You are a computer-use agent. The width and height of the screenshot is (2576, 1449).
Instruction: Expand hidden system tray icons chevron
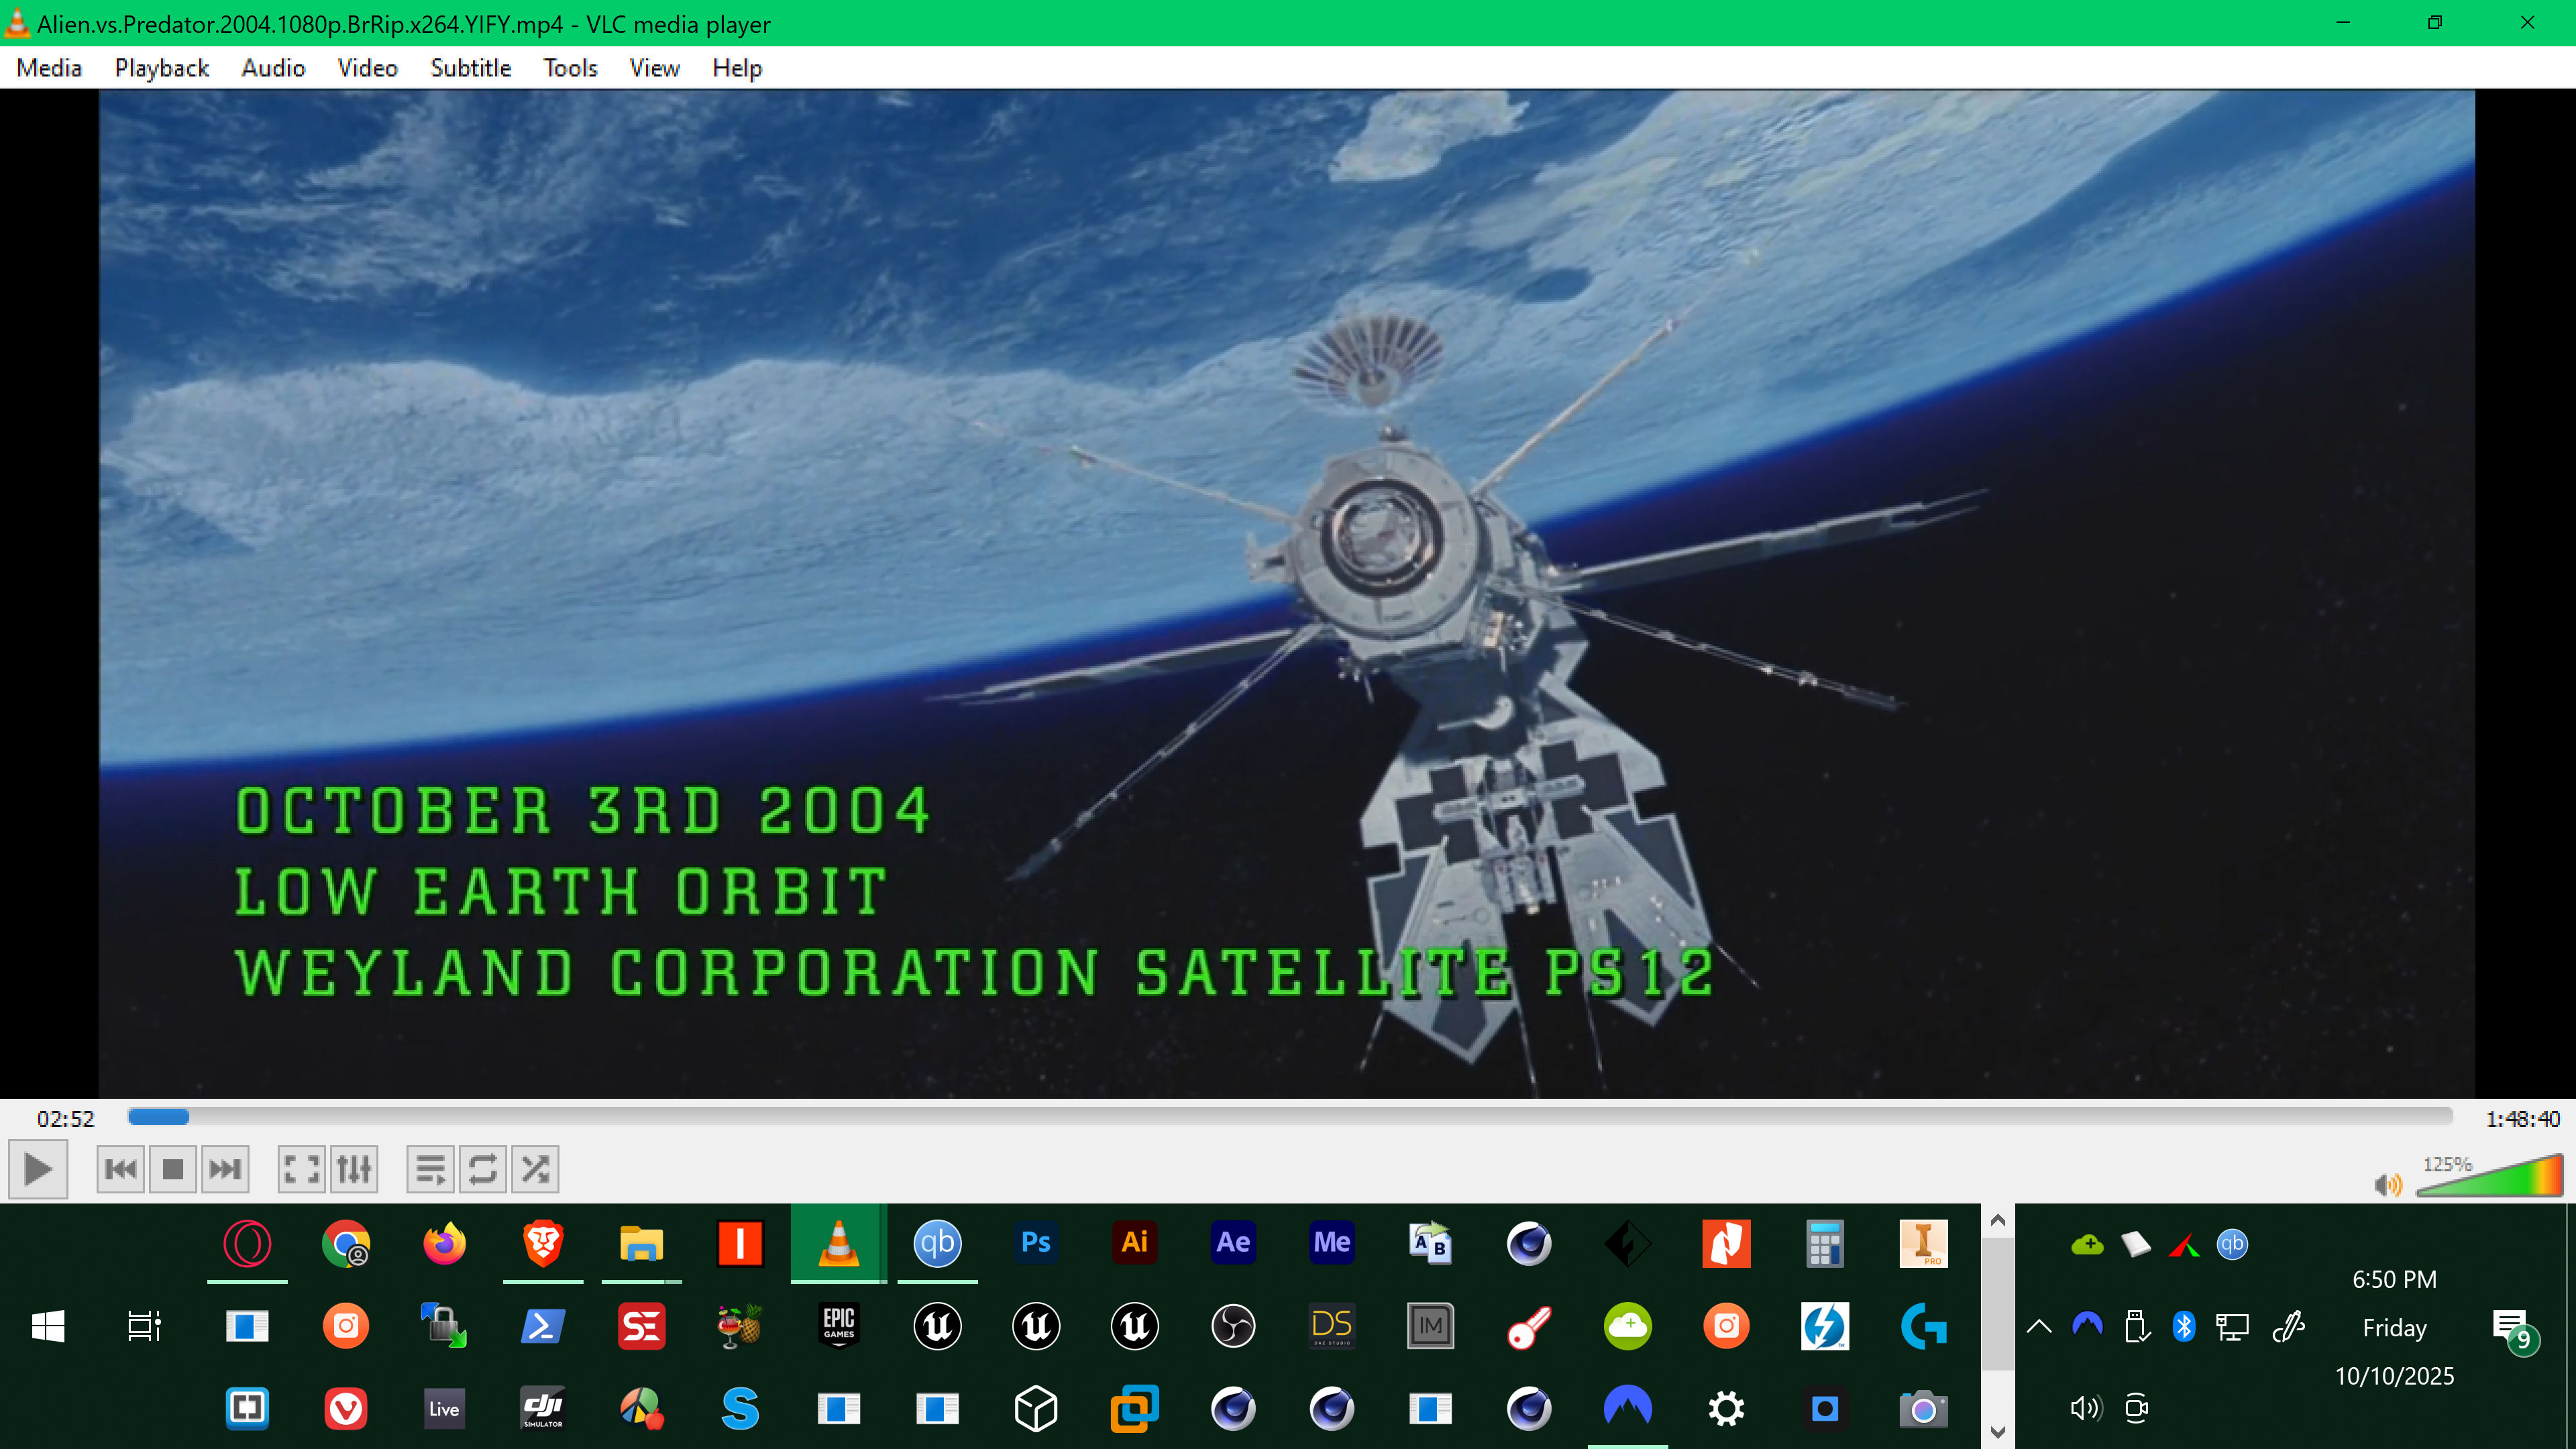pos(2039,1327)
